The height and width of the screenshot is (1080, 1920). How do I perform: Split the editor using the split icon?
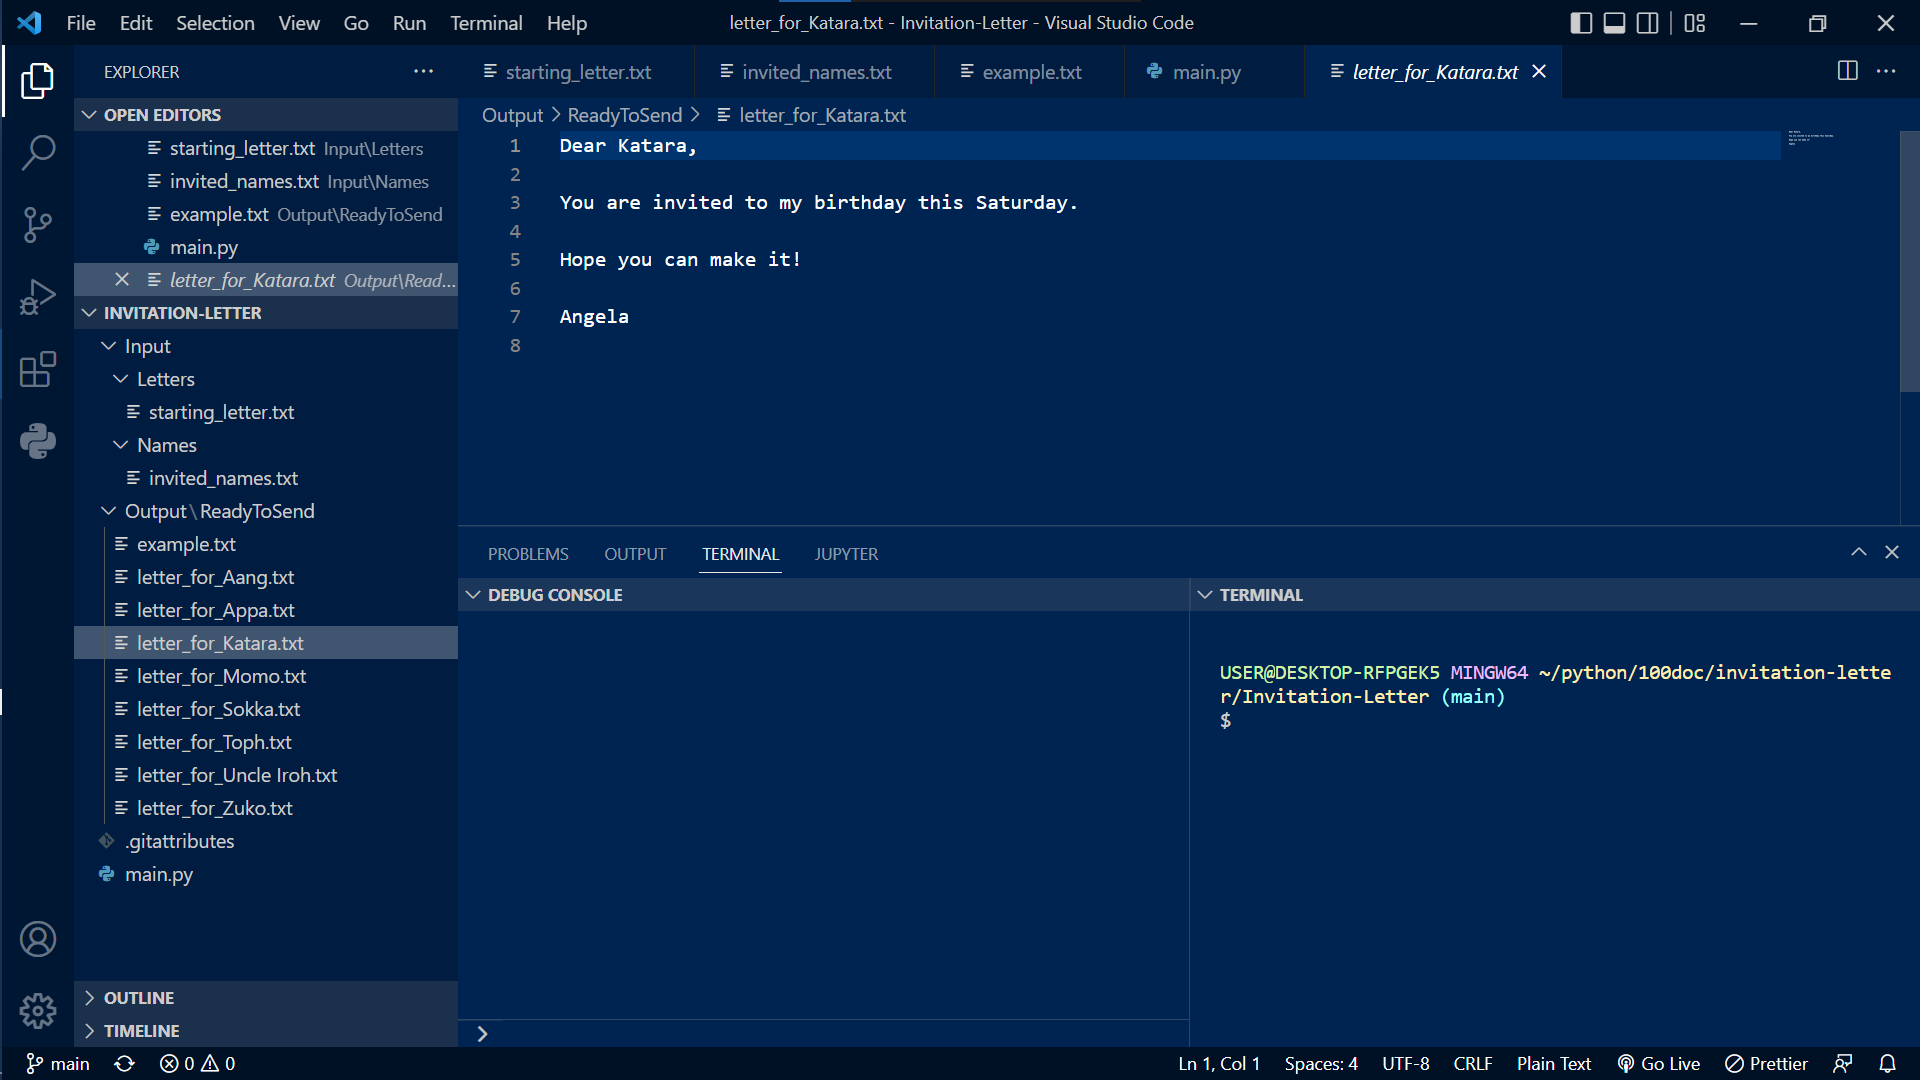coord(1845,71)
